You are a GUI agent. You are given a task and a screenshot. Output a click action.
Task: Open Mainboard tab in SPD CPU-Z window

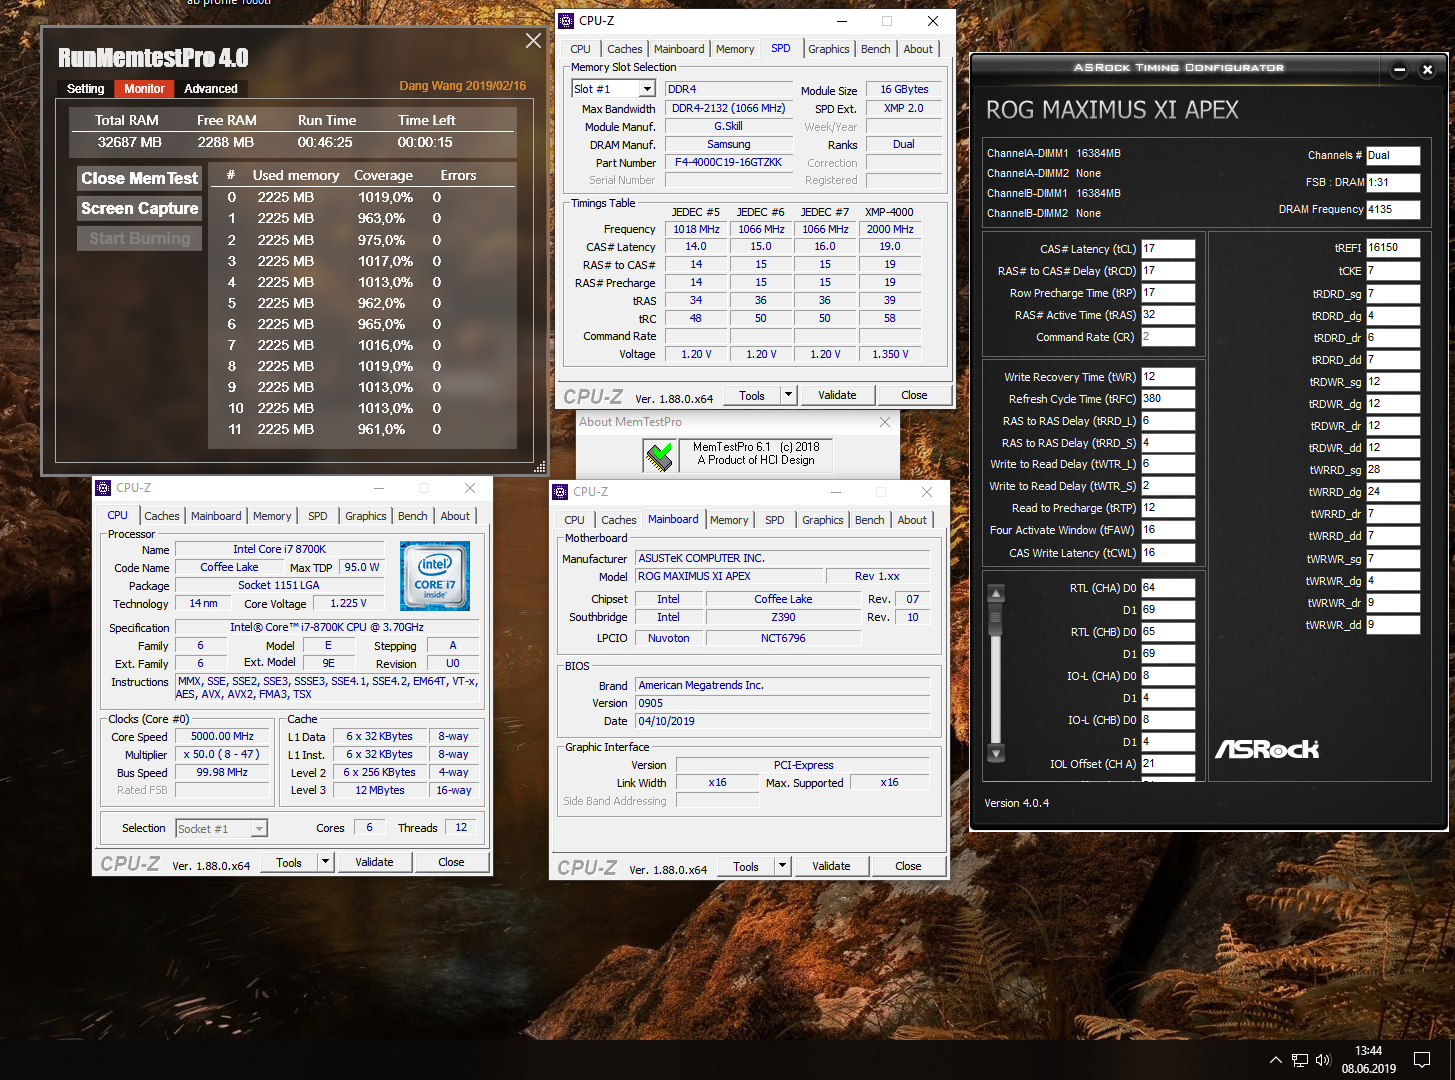pos(679,49)
